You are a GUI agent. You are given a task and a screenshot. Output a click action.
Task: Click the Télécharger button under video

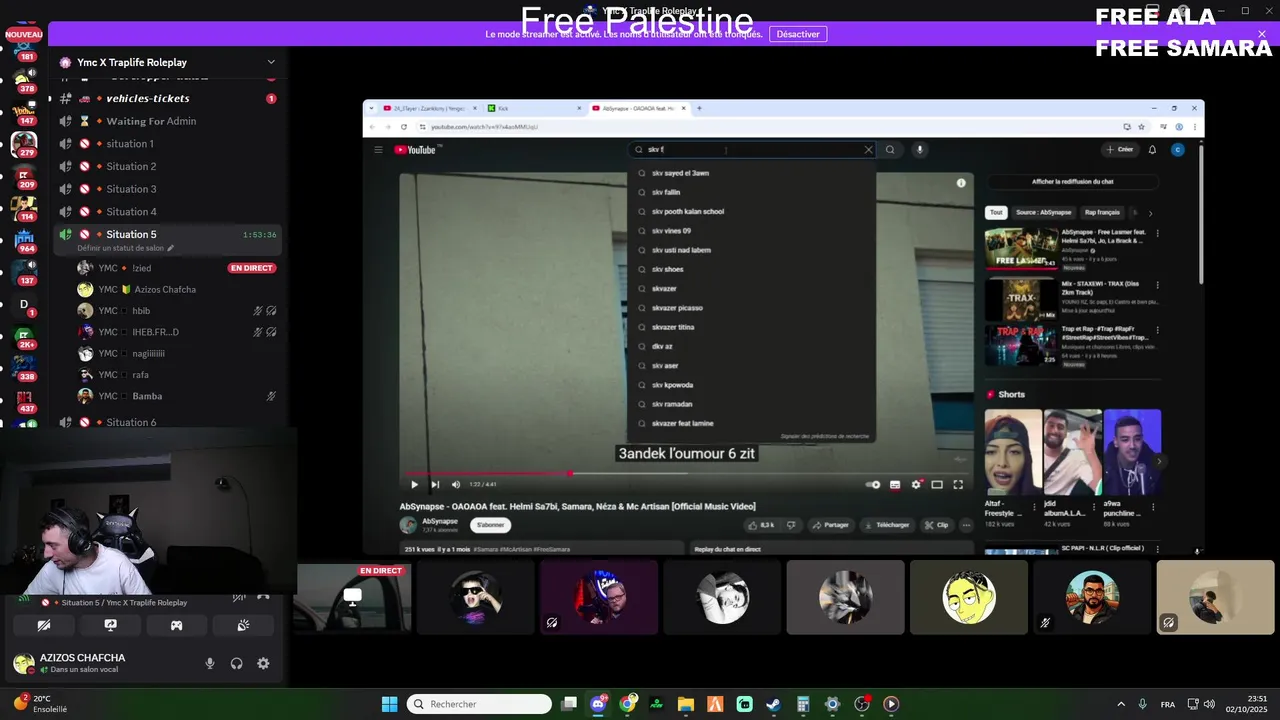tap(886, 525)
